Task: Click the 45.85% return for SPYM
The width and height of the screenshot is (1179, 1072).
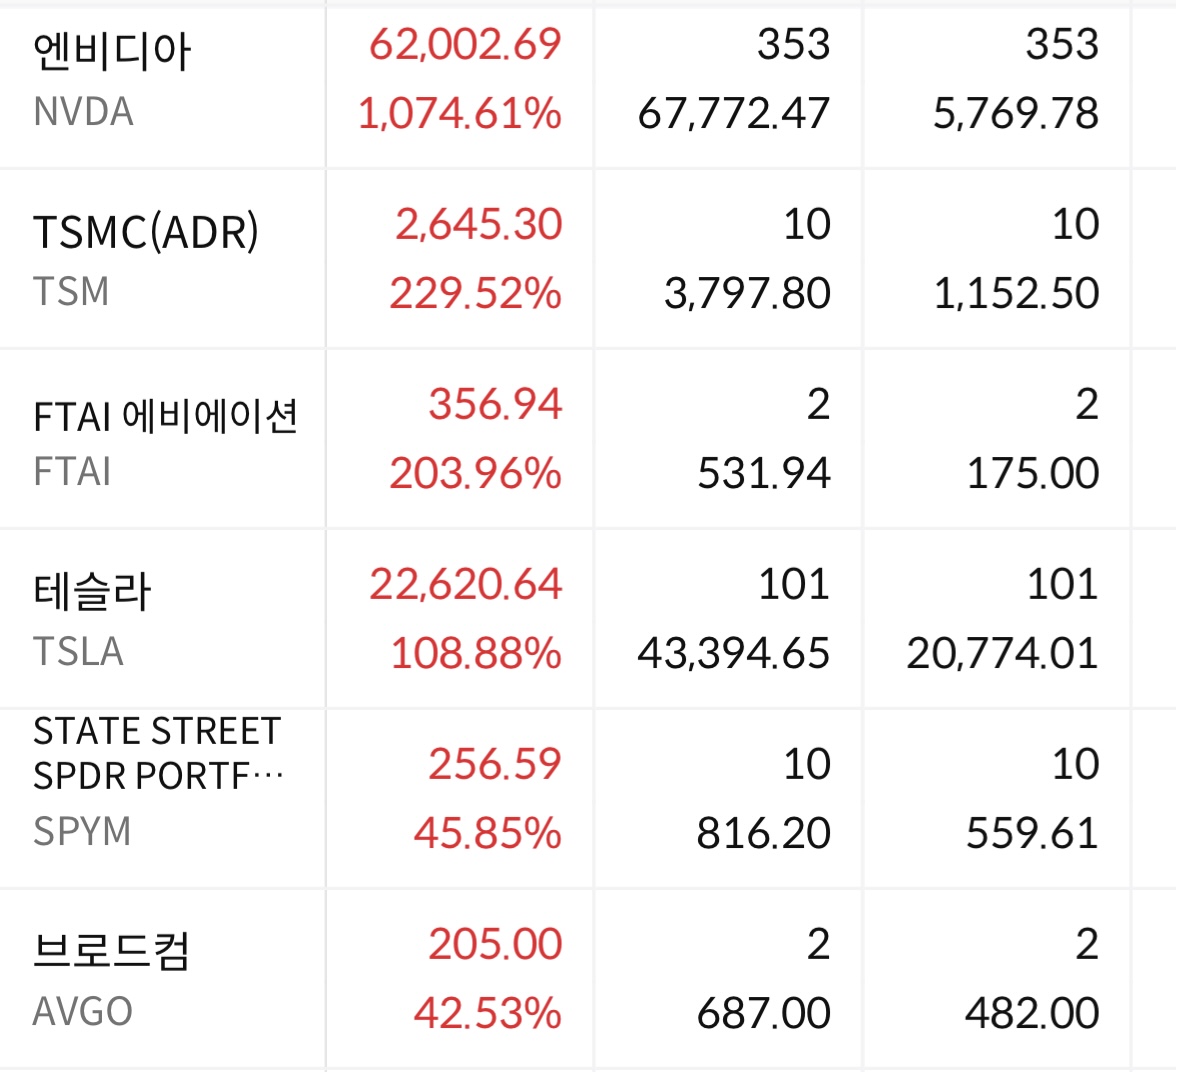Action: pos(487,833)
